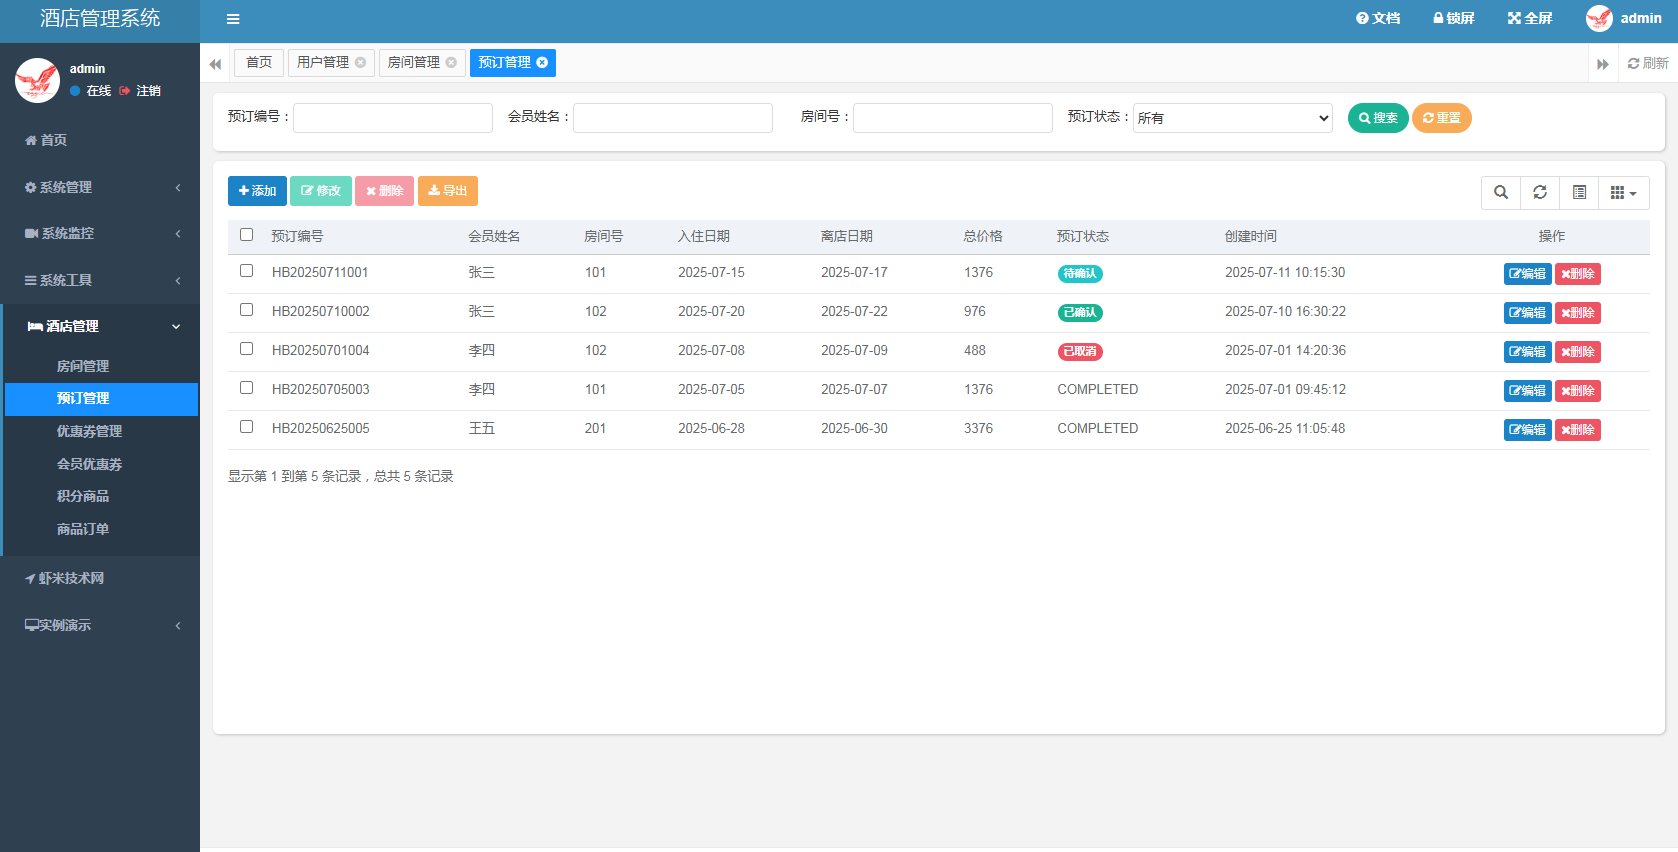This screenshot has height=852, width=1678.
Task: Click the blue 添加 button
Action: coord(257,191)
